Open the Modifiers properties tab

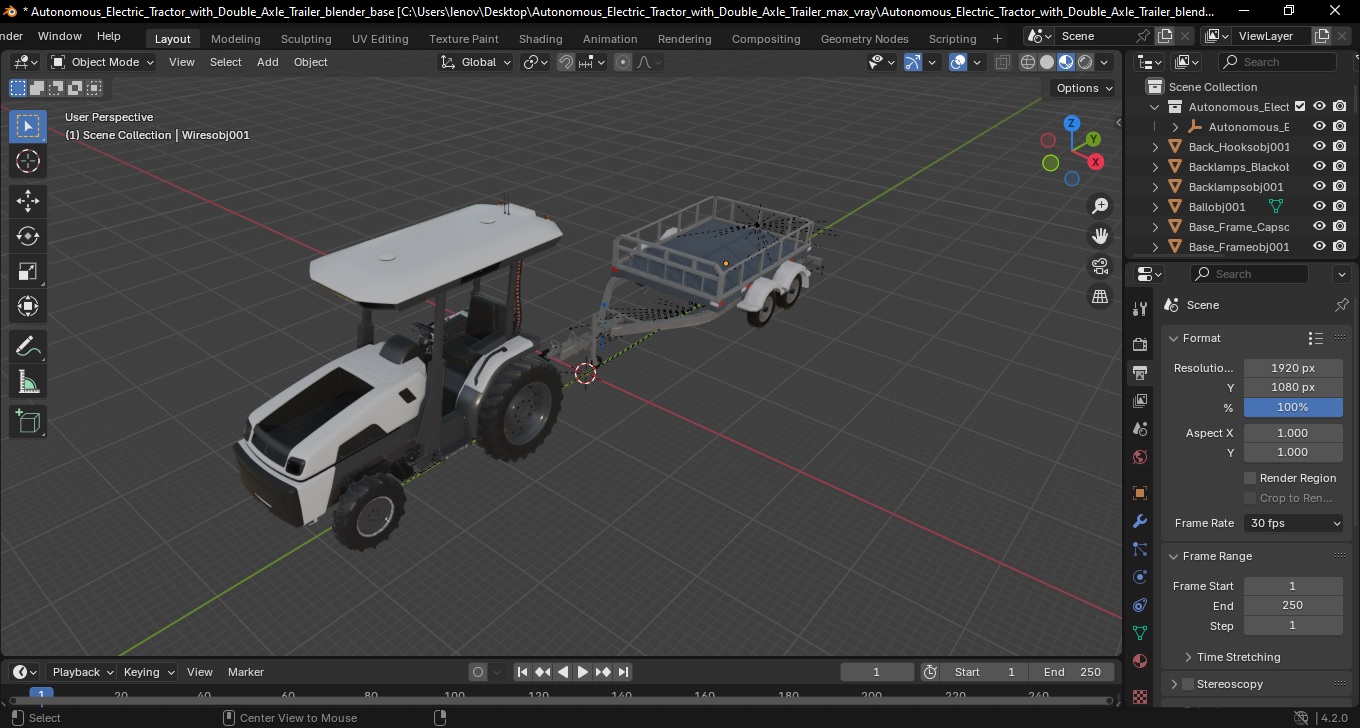pos(1140,521)
